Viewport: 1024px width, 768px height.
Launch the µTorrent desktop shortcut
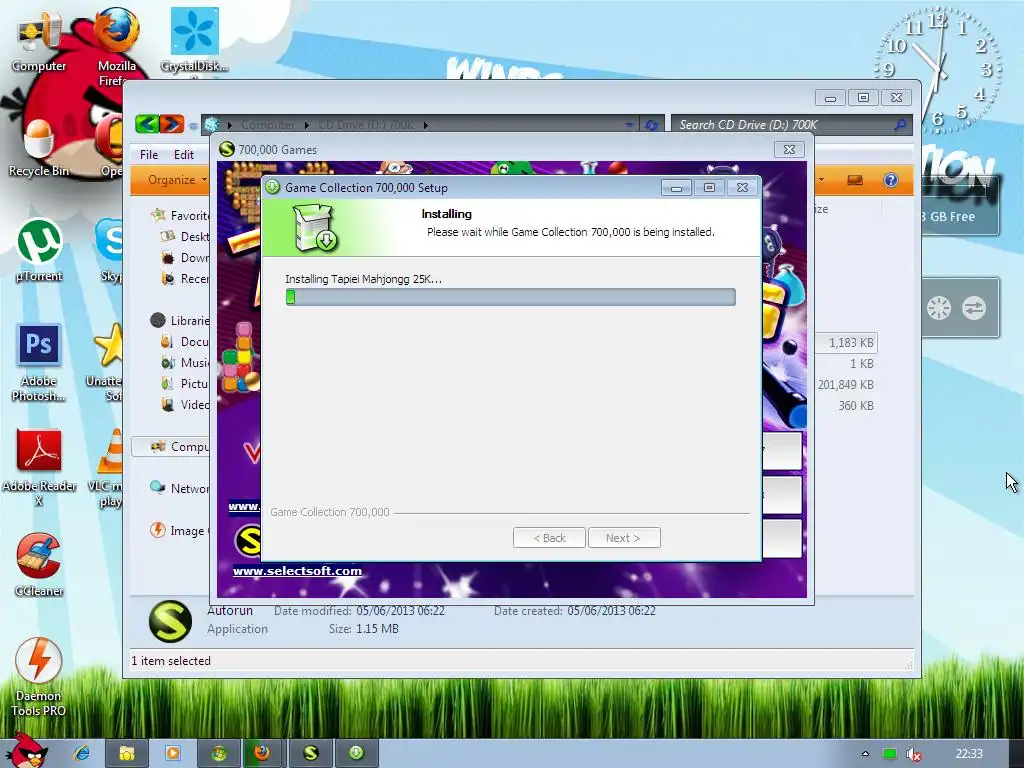pos(39,251)
